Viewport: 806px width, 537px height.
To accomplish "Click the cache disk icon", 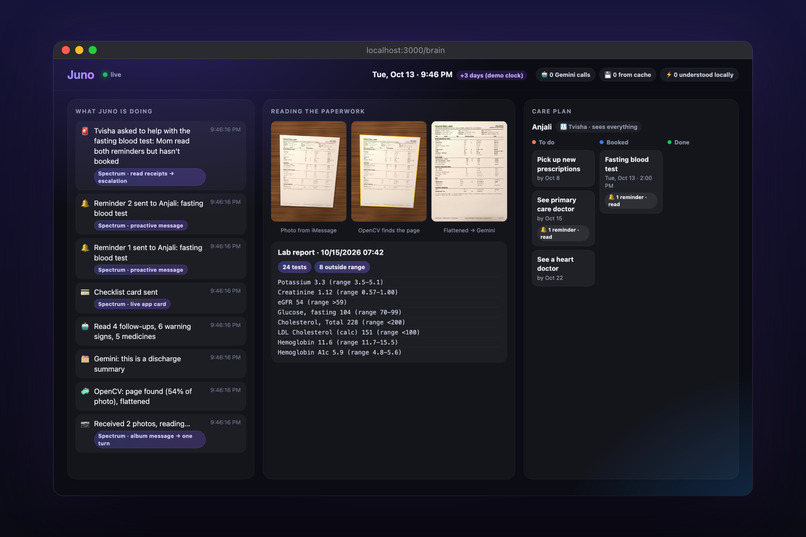I will [x=608, y=75].
